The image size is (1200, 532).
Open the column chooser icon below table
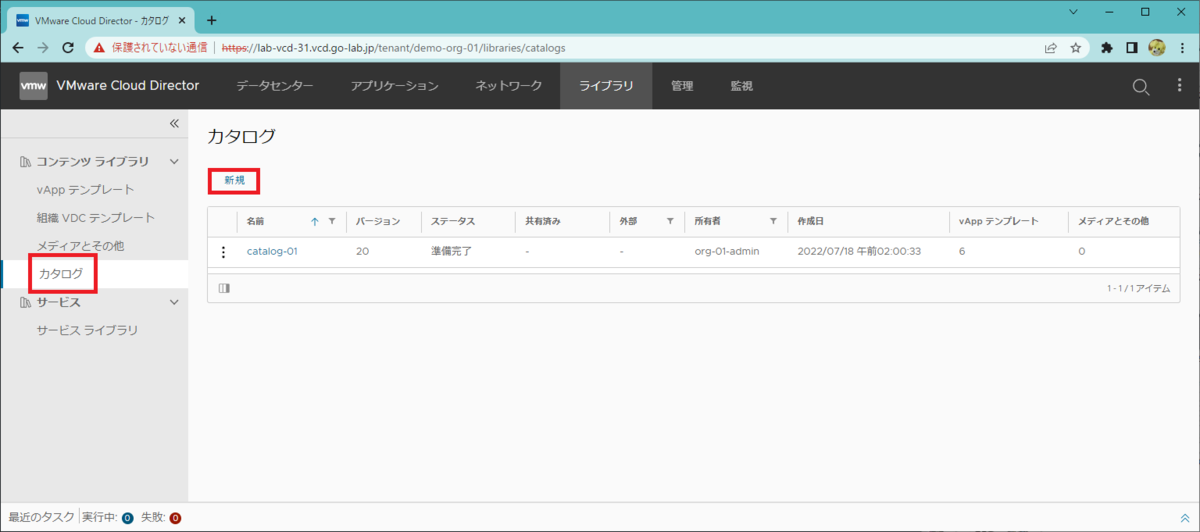(x=224, y=288)
